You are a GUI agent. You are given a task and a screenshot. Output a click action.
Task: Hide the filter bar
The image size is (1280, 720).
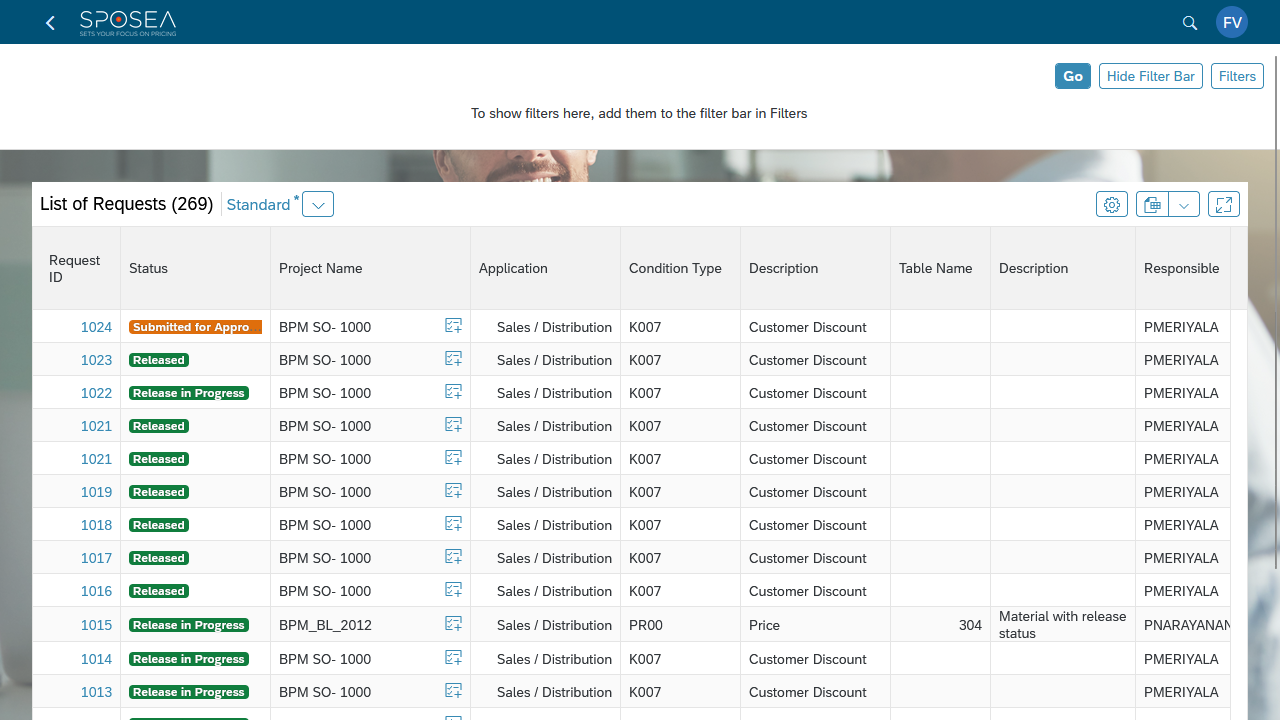point(1150,76)
